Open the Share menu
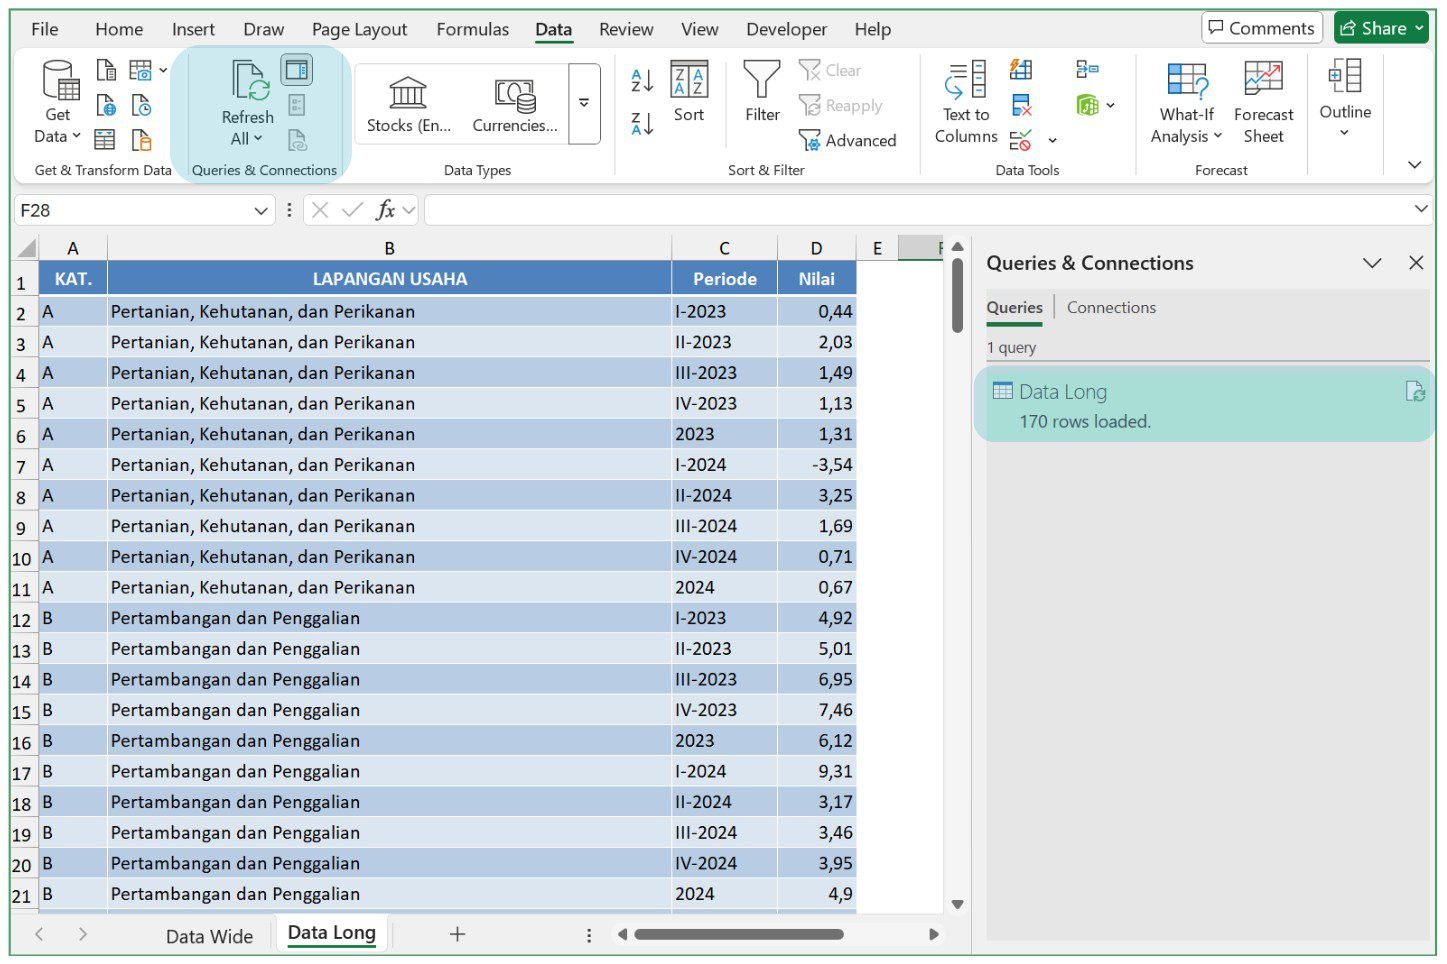This screenshot has width=1447, height=964. point(1381,28)
